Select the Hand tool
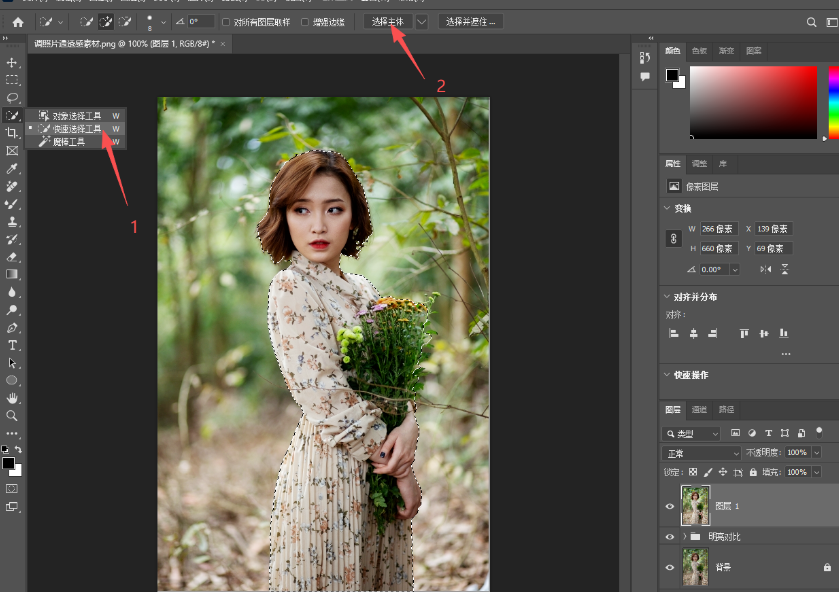The image size is (839, 592). (x=12, y=398)
